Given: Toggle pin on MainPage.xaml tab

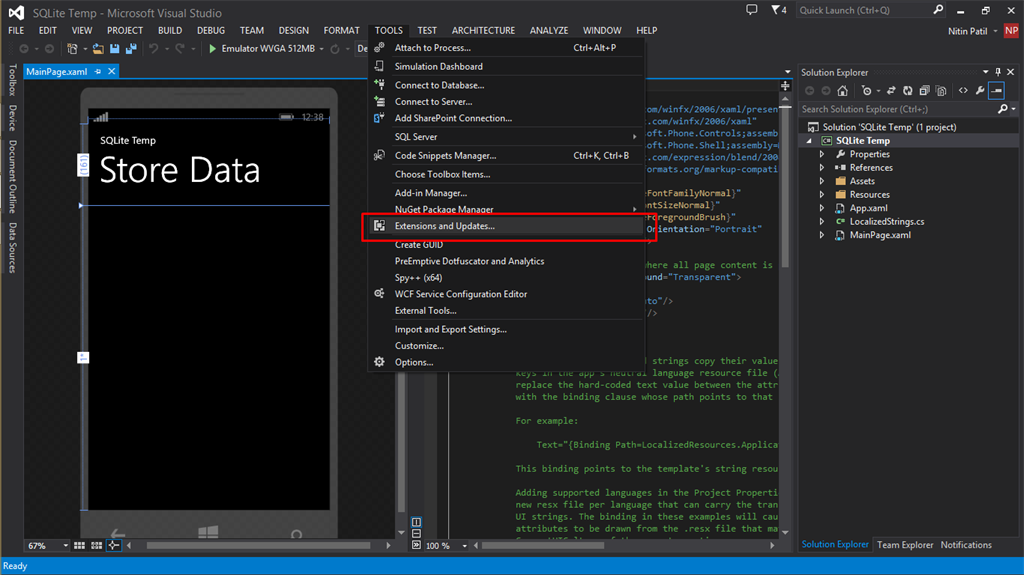Looking at the screenshot, I should [98, 71].
